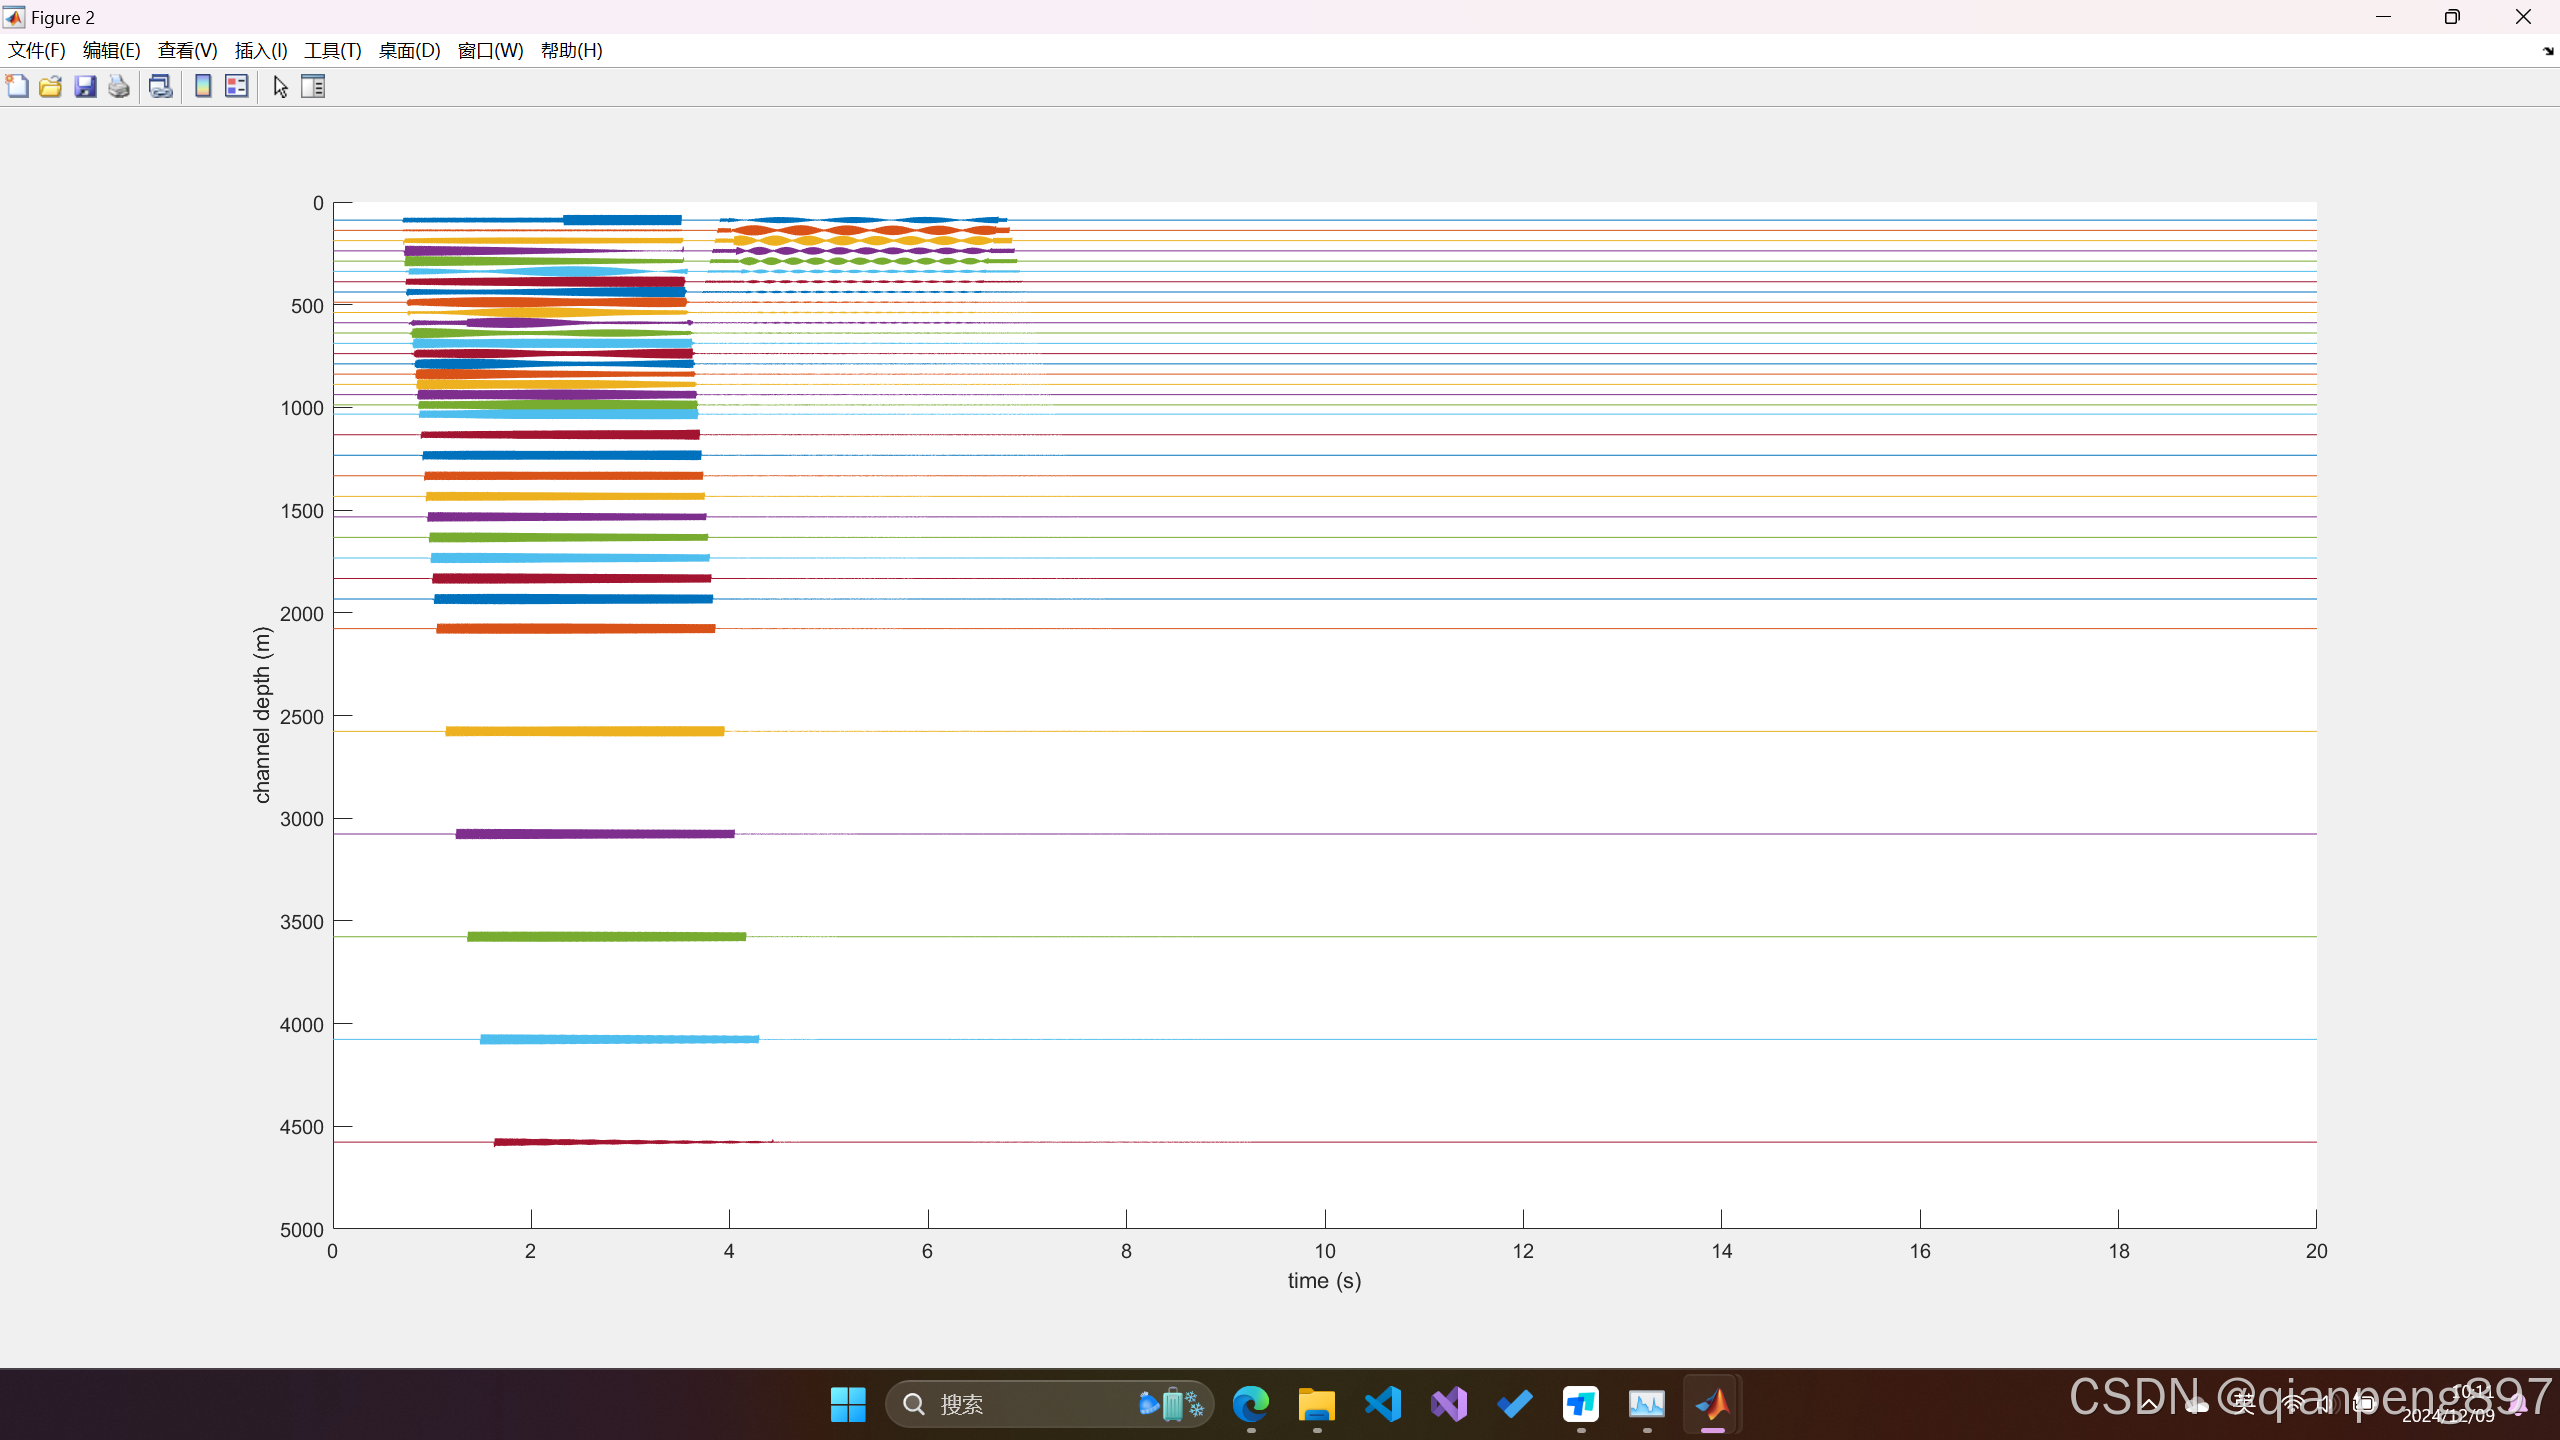This screenshot has width=2560, height=1440.
Task: Open the 文件(F) menu
Action: click(x=37, y=51)
